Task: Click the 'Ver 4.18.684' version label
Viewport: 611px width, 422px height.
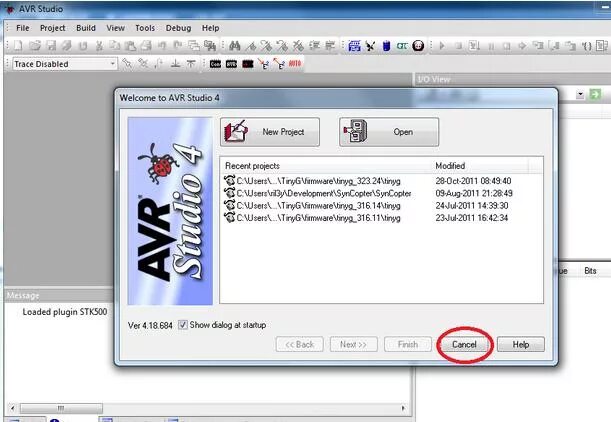Action: (x=150, y=325)
